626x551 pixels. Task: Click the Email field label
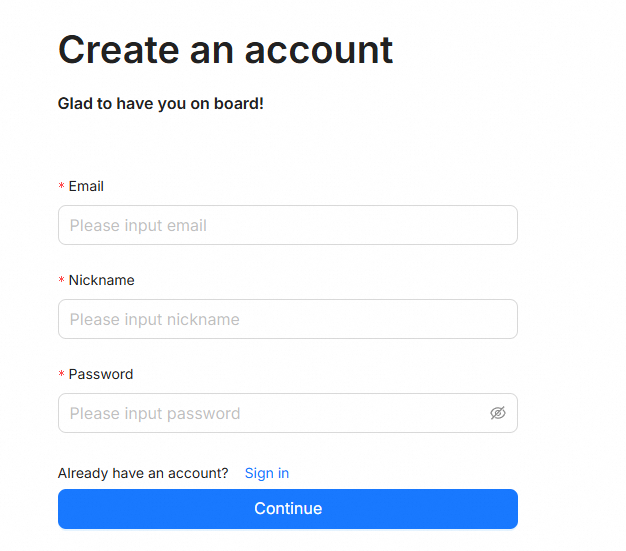click(86, 186)
